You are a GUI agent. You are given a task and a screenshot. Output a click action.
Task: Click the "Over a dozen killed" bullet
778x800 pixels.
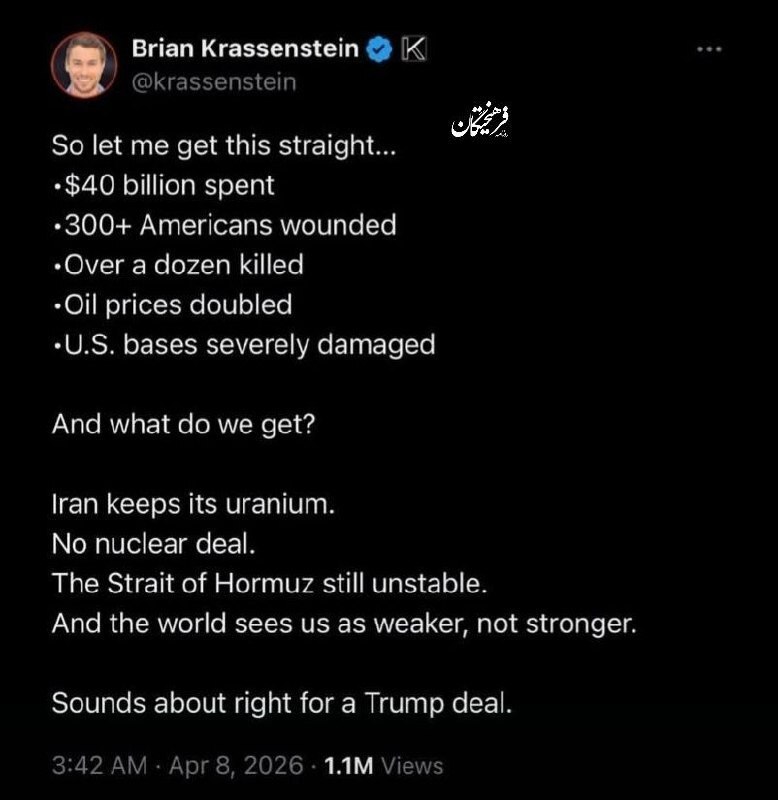pyautogui.click(x=179, y=265)
